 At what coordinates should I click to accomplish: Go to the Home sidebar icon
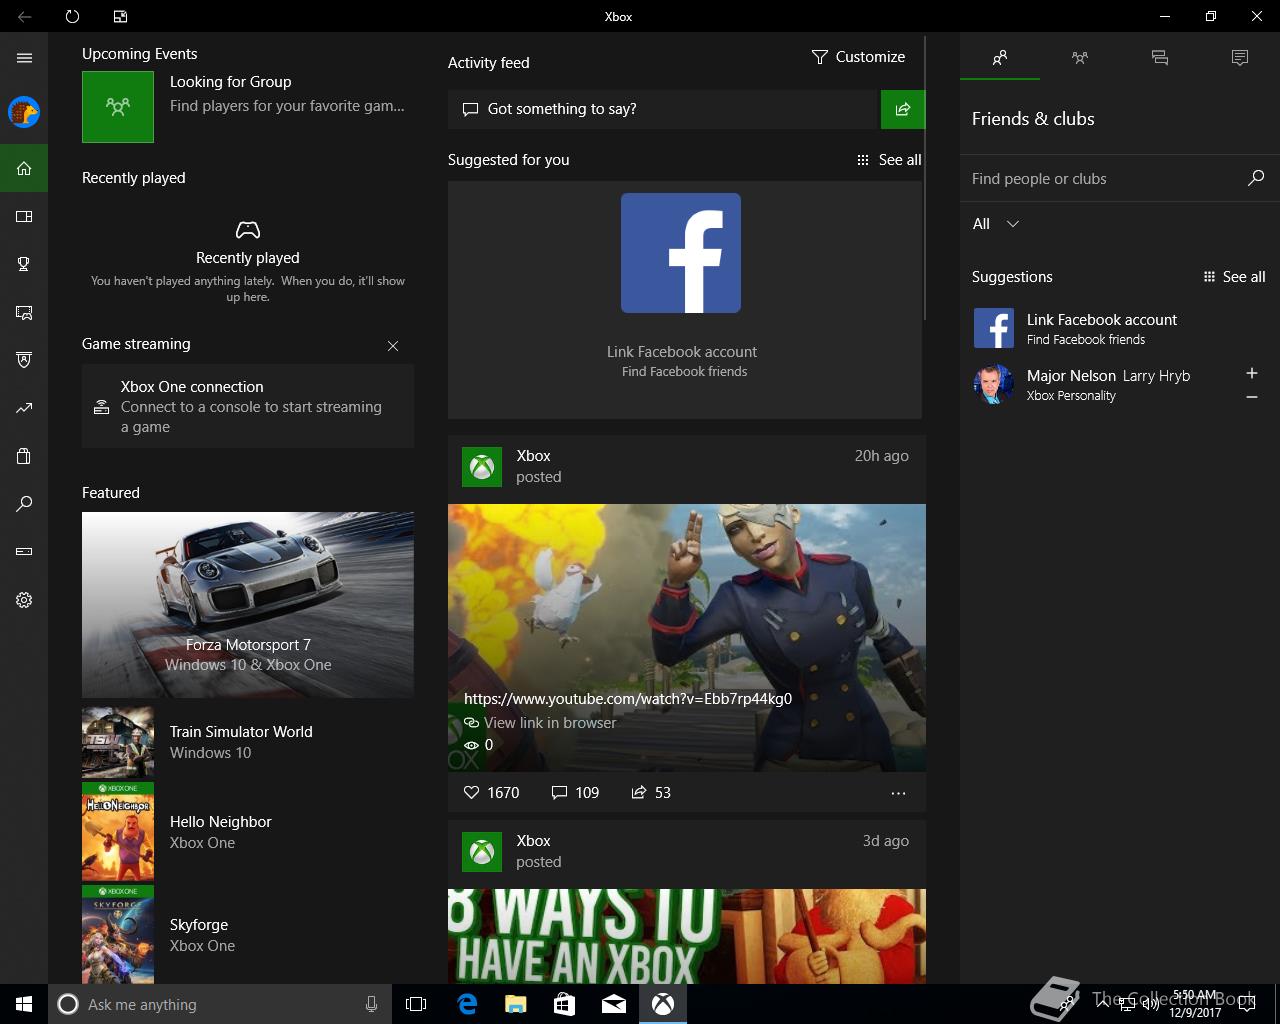coord(24,168)
